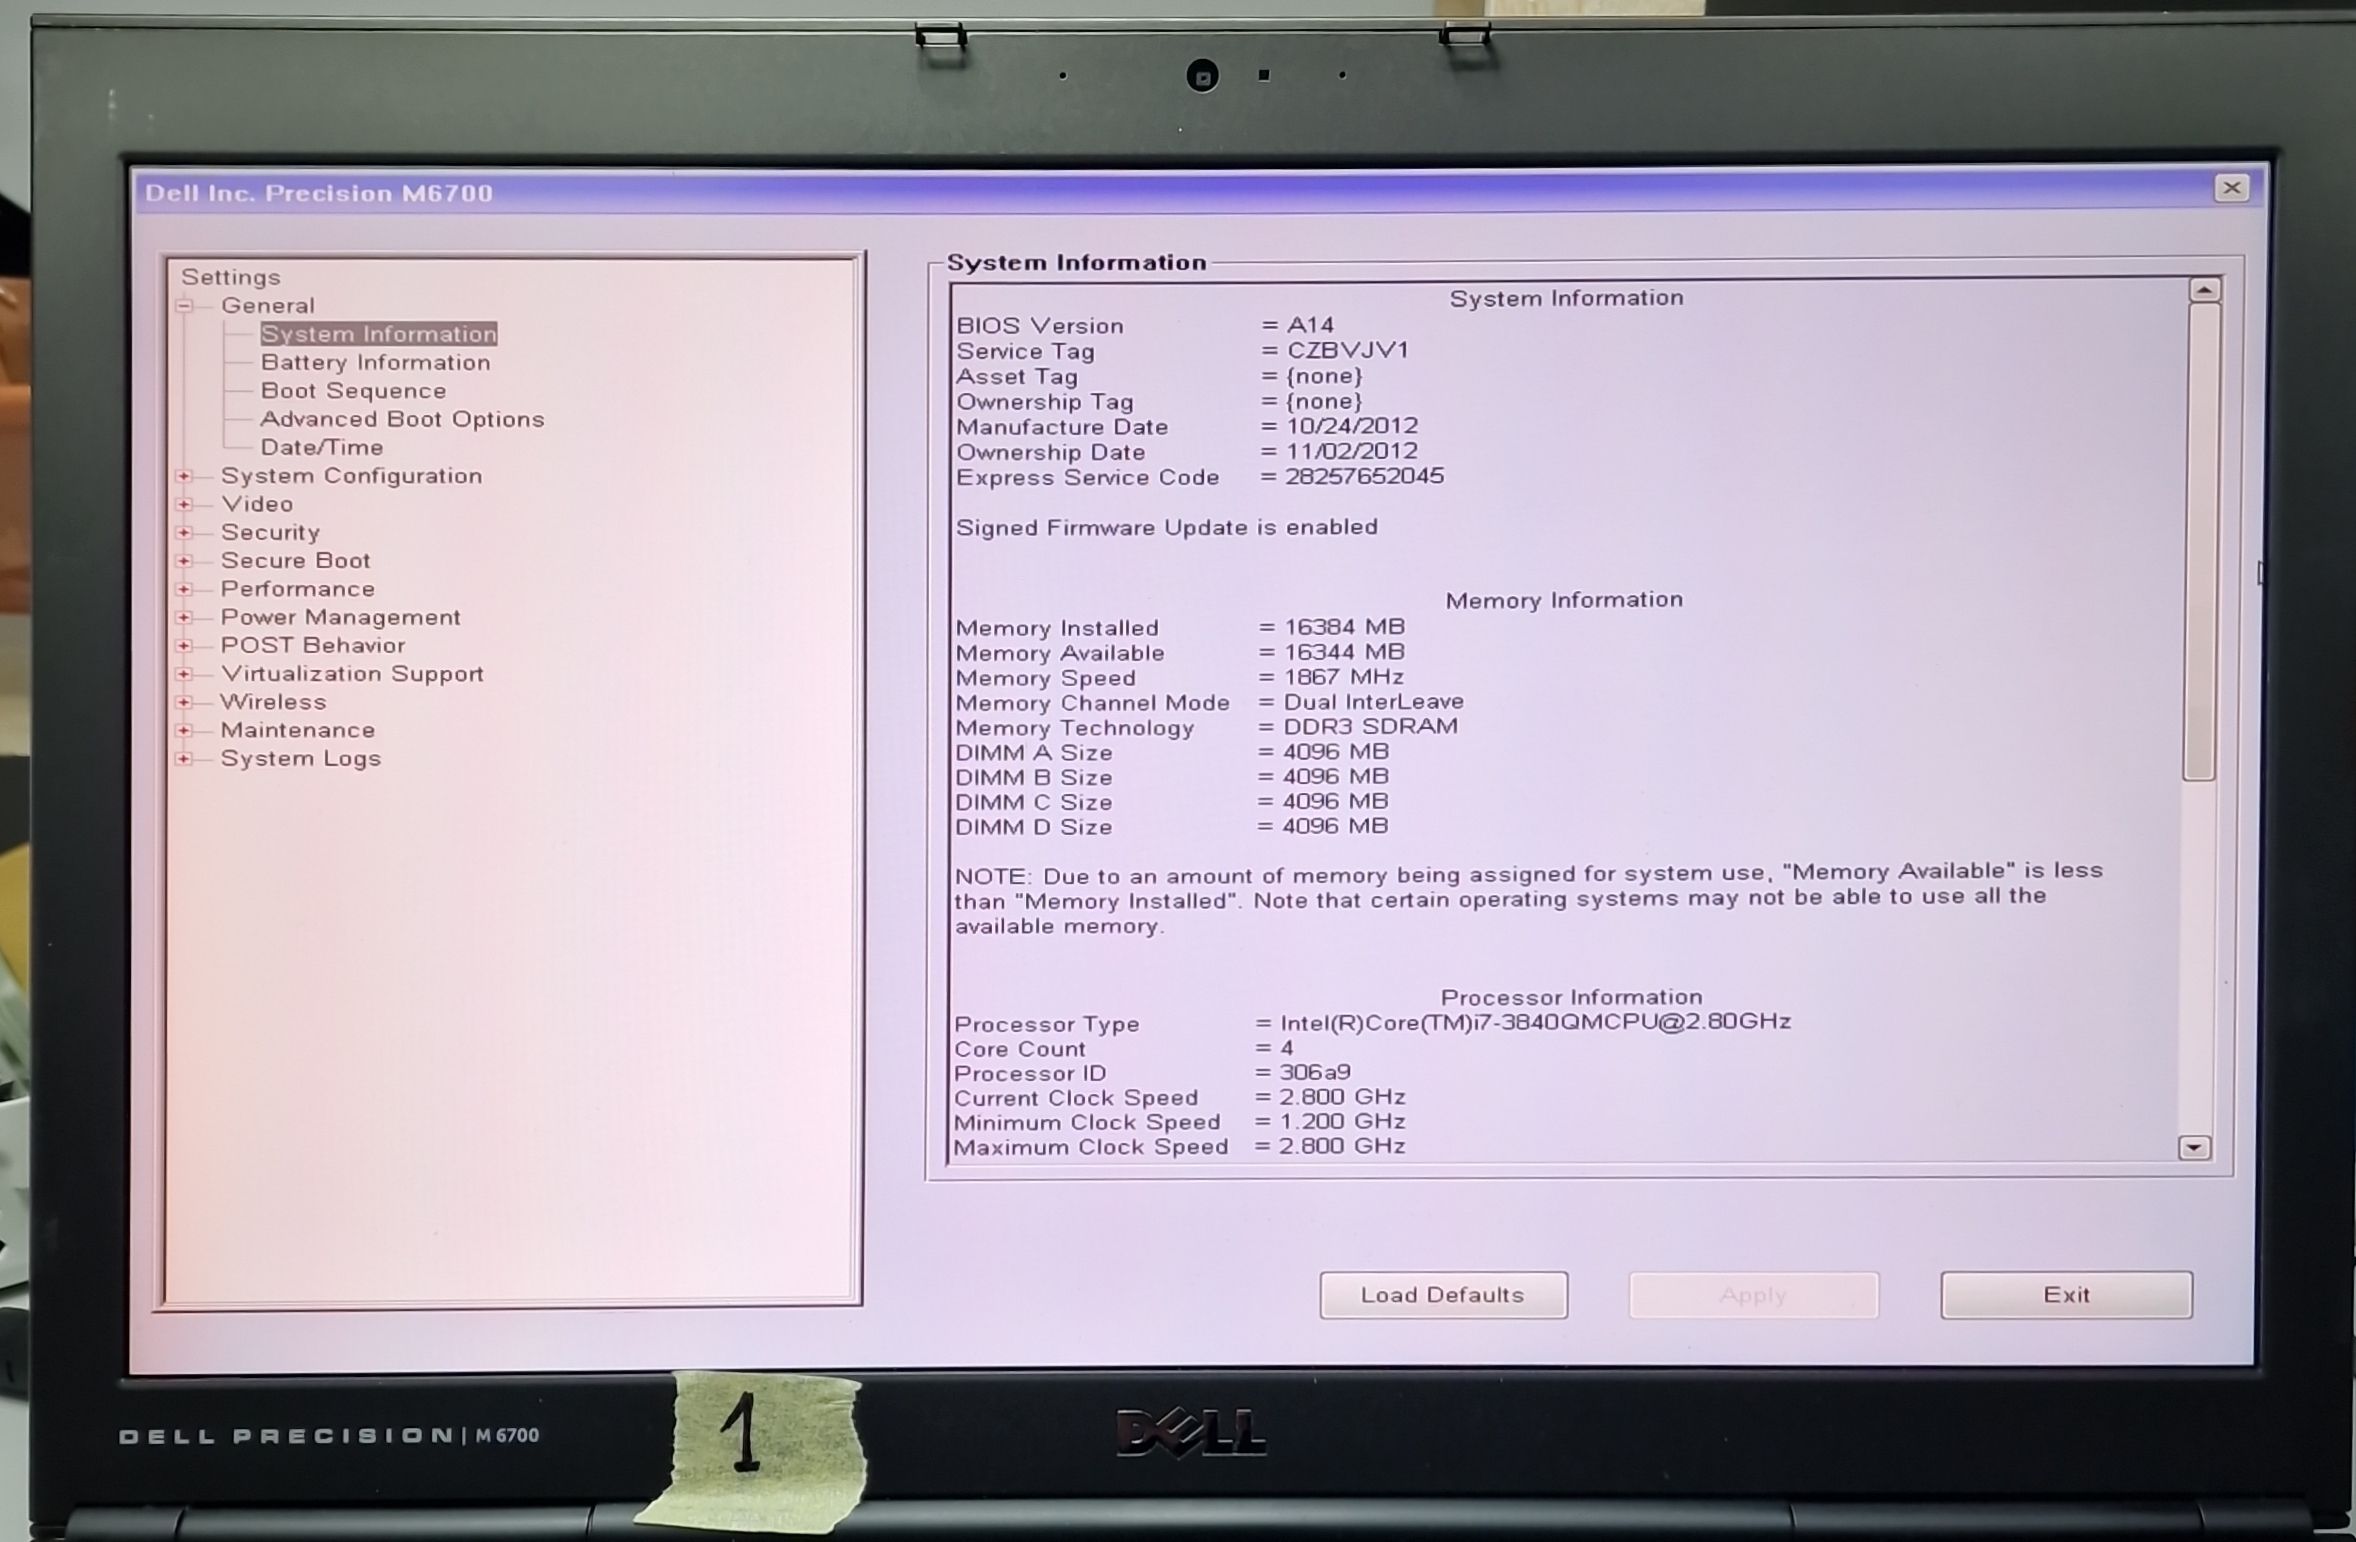Select Virtualization Support category label
This screenshot has height=1542, width=2356.
point(352,674)
